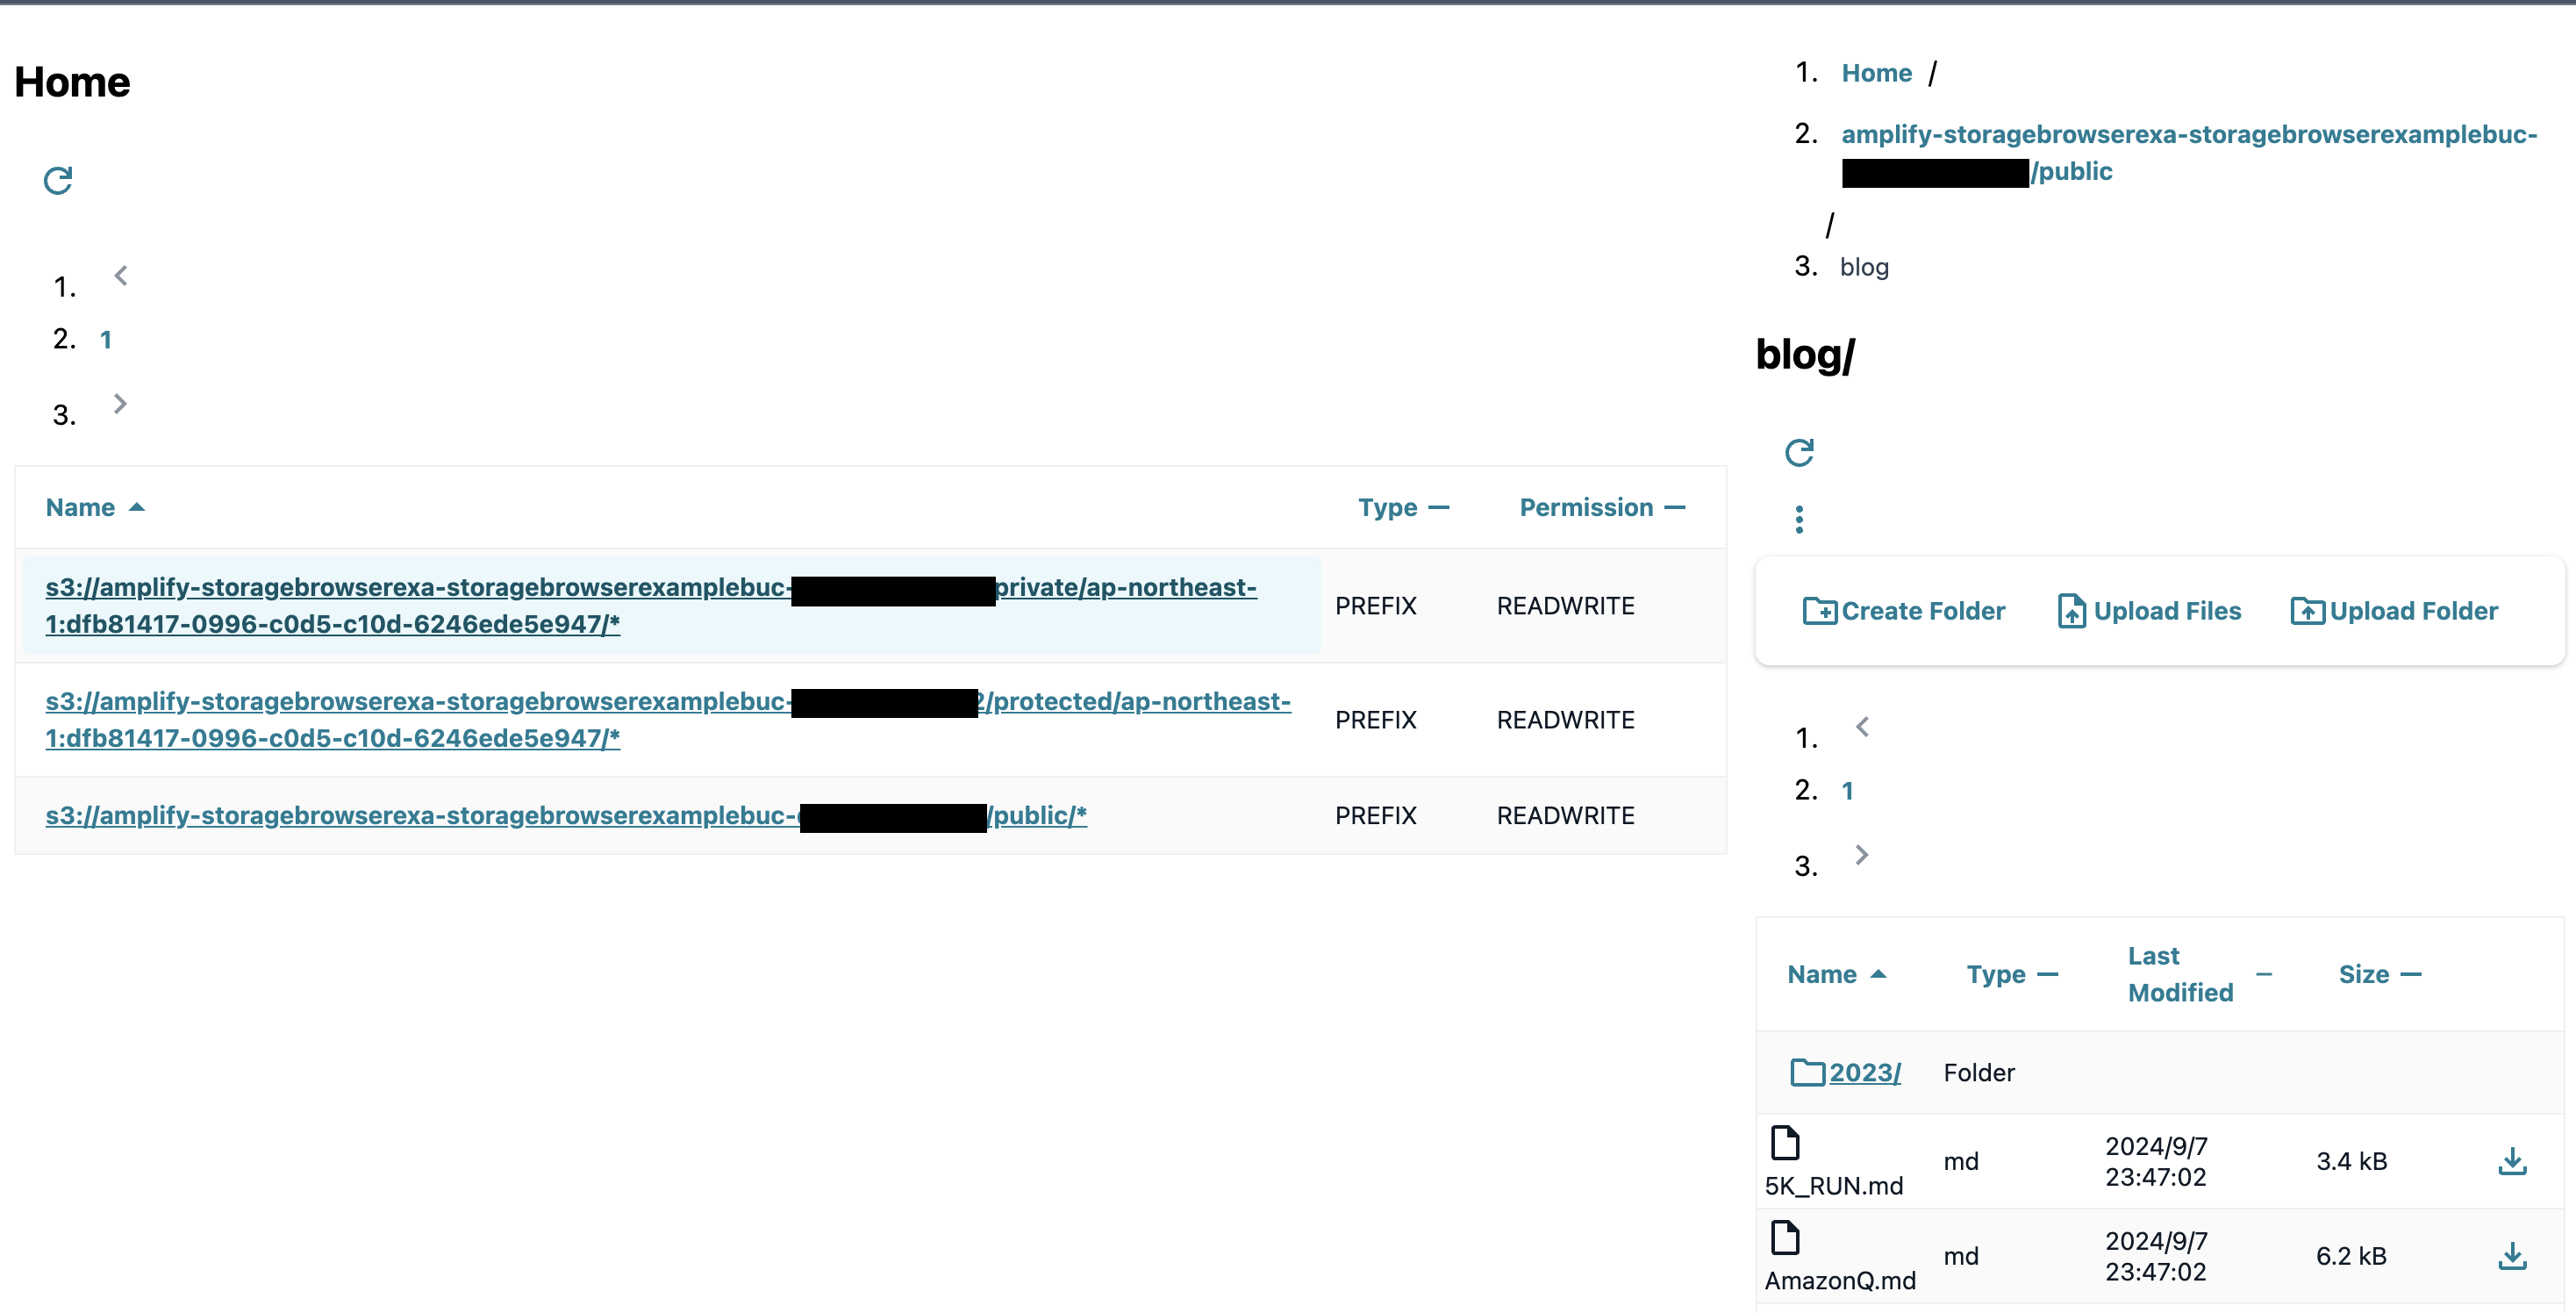Image resolution: width=2576 pixels, height=1313 pixels.
Task: Download the AmazonQ.md file
Action: click(x=2511, y=1256)
